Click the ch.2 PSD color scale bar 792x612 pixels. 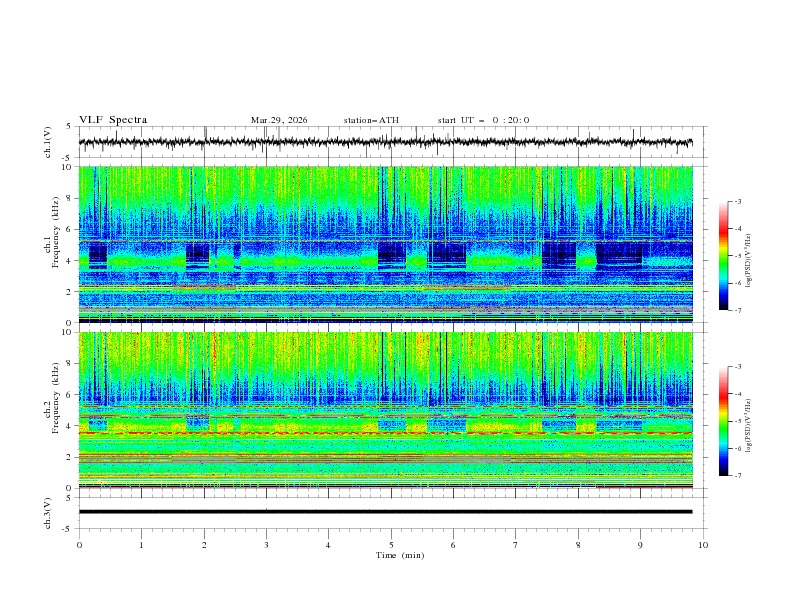coord(723,421)
